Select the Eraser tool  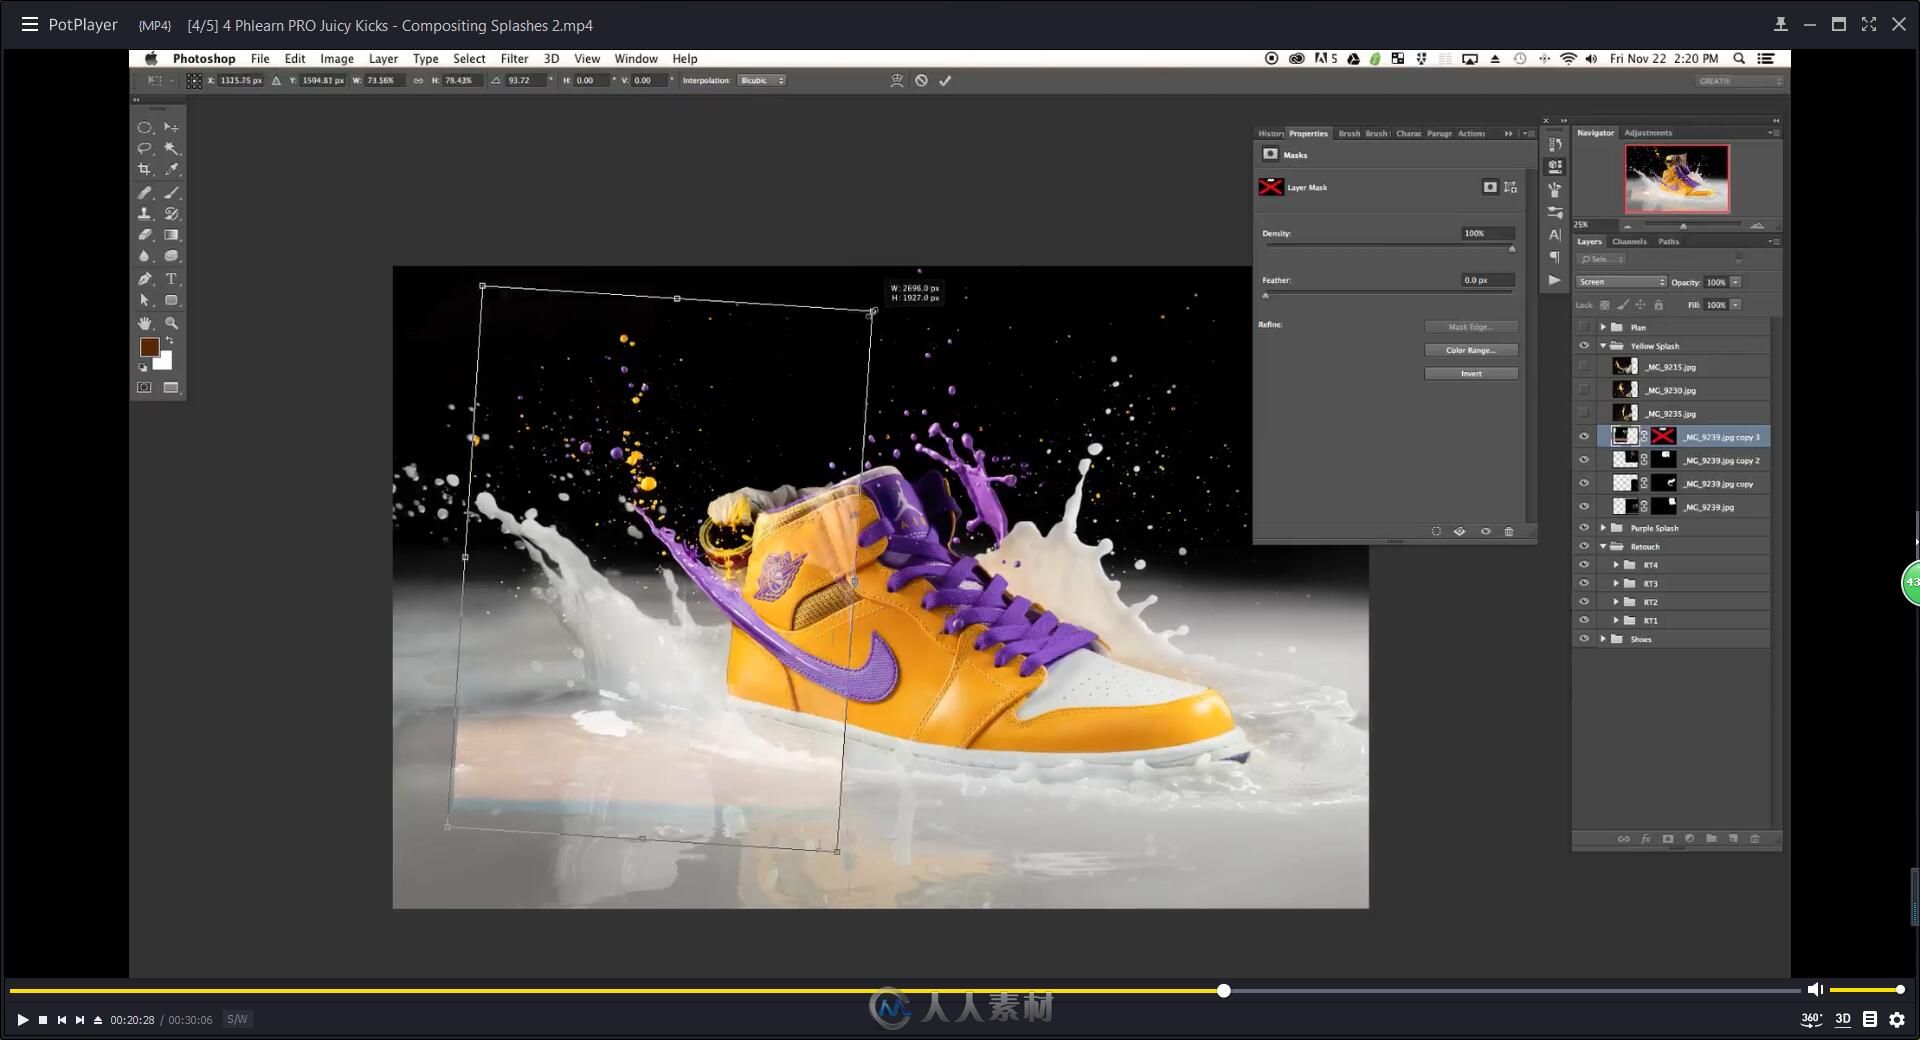[144, 235]
